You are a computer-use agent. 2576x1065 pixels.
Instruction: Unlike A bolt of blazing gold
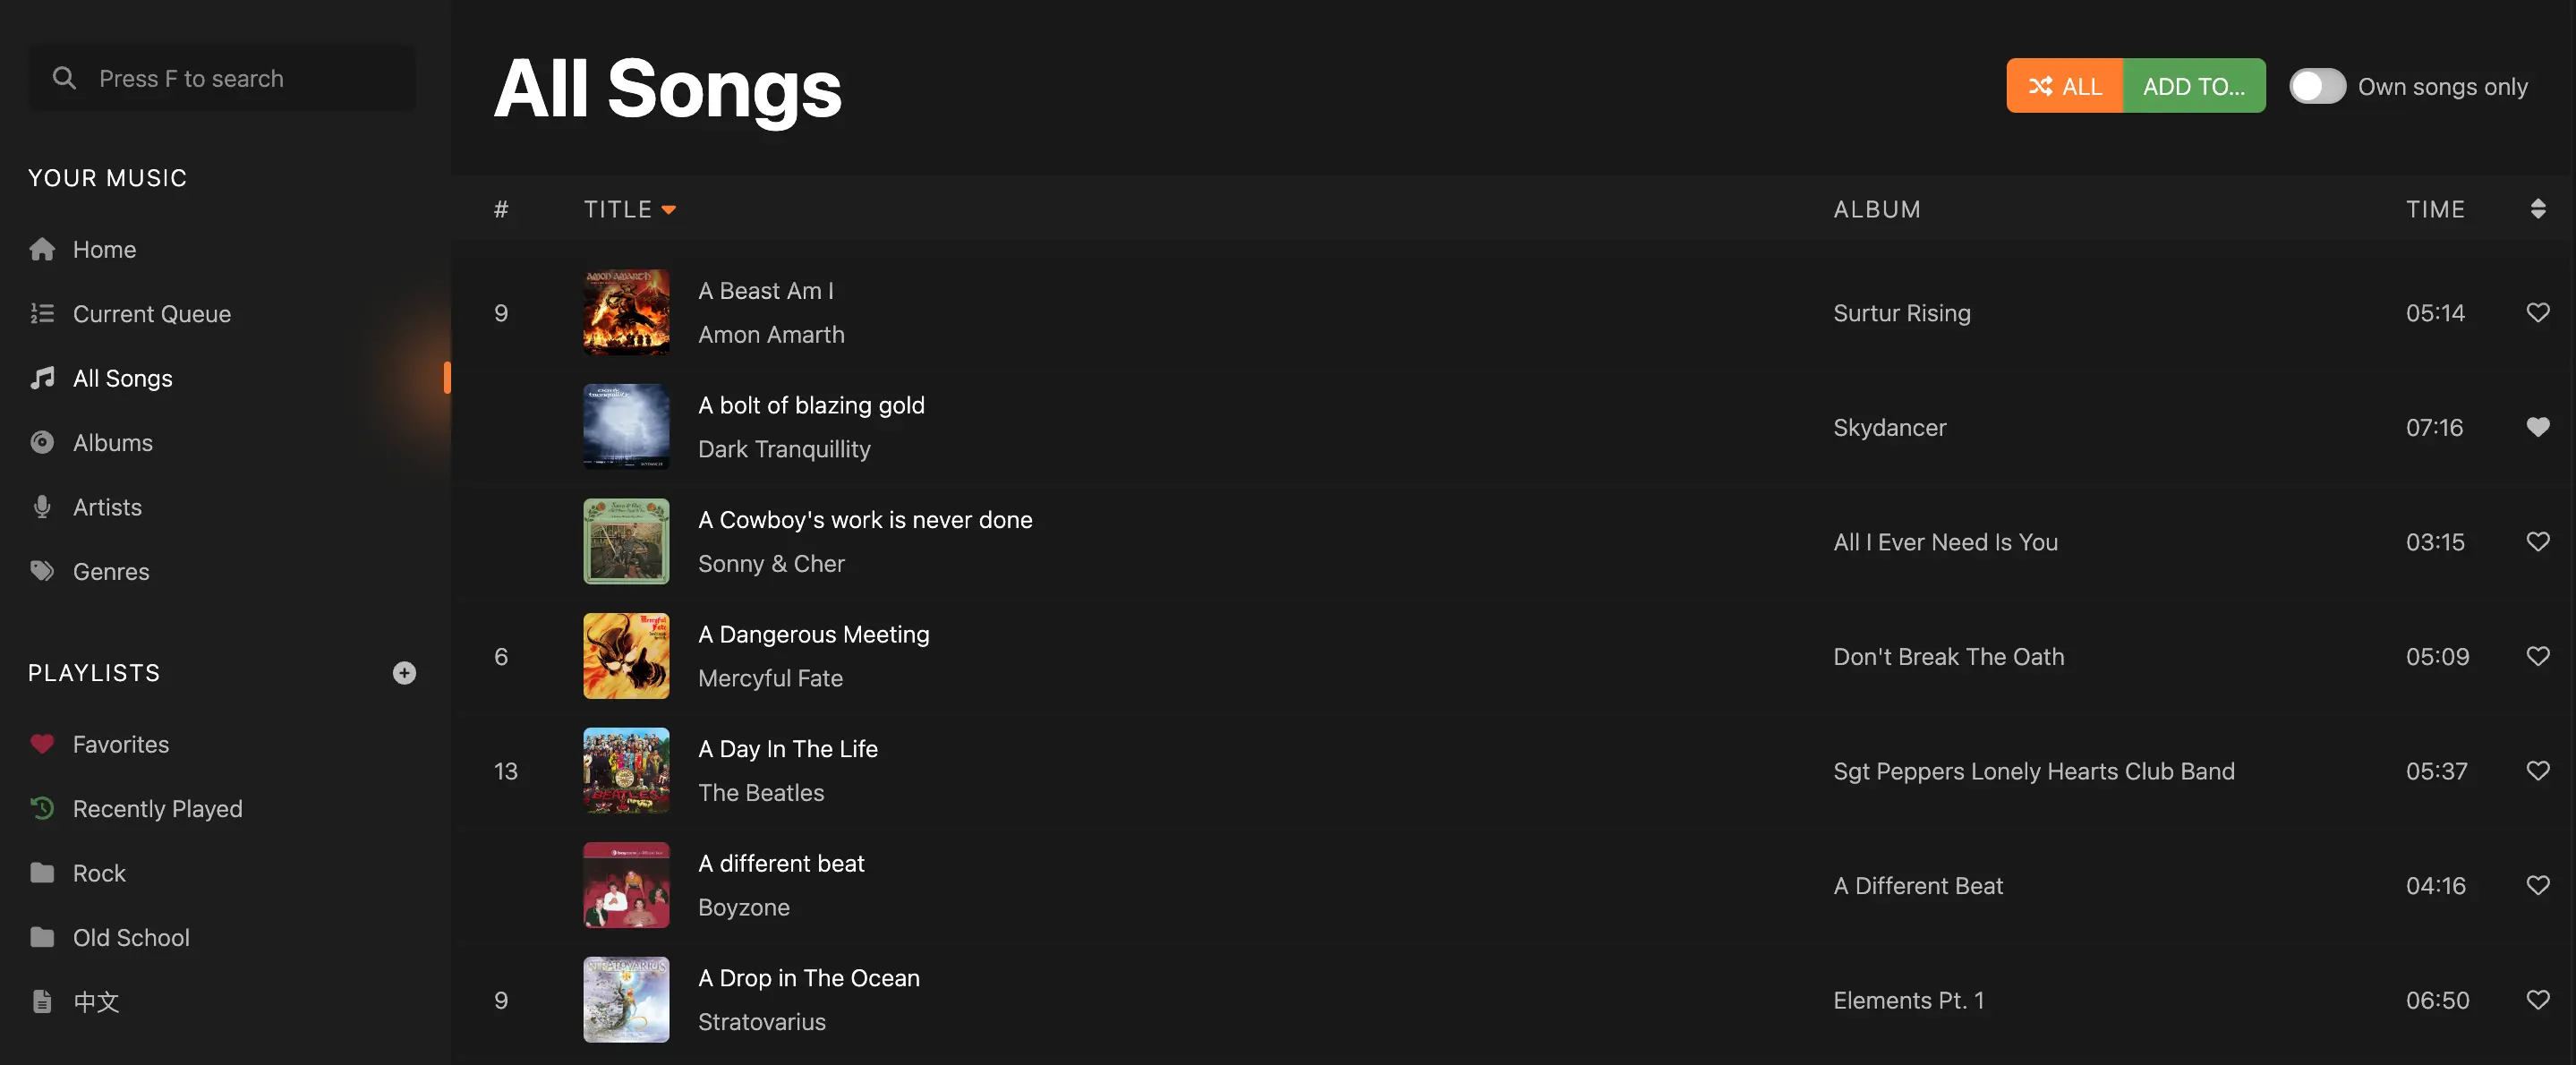coord(2537,427)
